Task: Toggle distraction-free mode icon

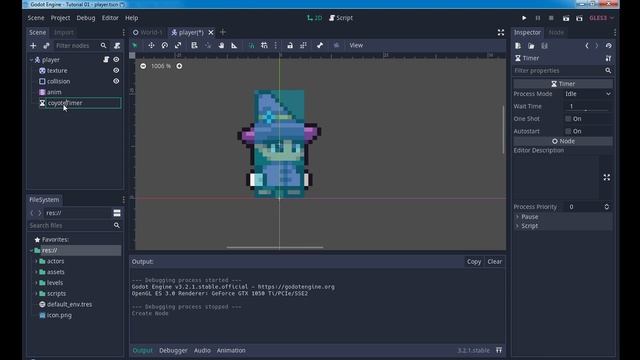Action: (x=501, y=32)
